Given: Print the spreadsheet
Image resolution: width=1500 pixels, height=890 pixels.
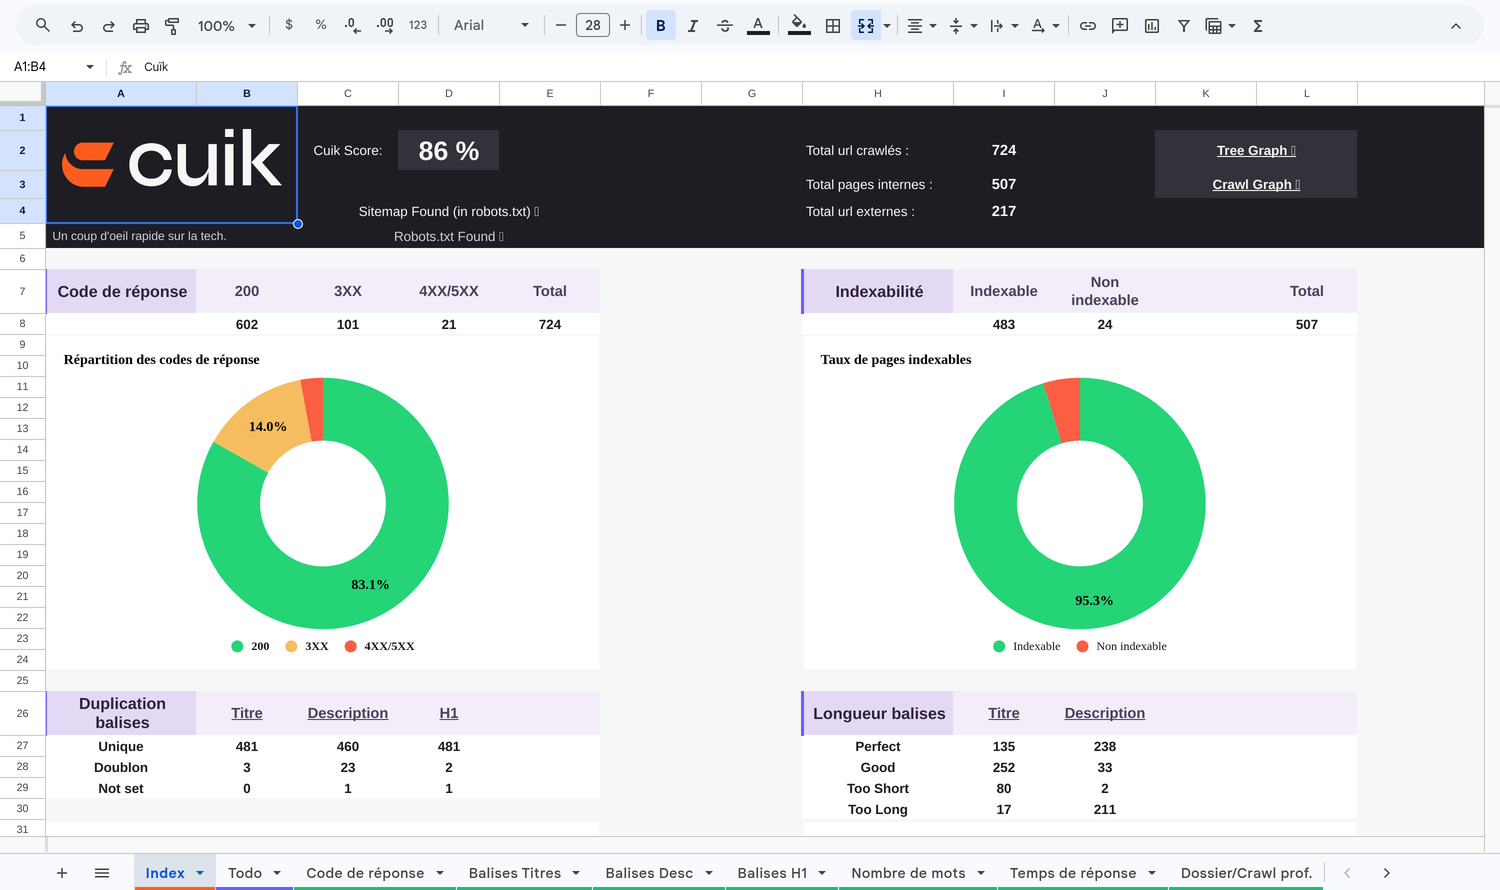Looking at the screenshot, I should coord(140,26).
